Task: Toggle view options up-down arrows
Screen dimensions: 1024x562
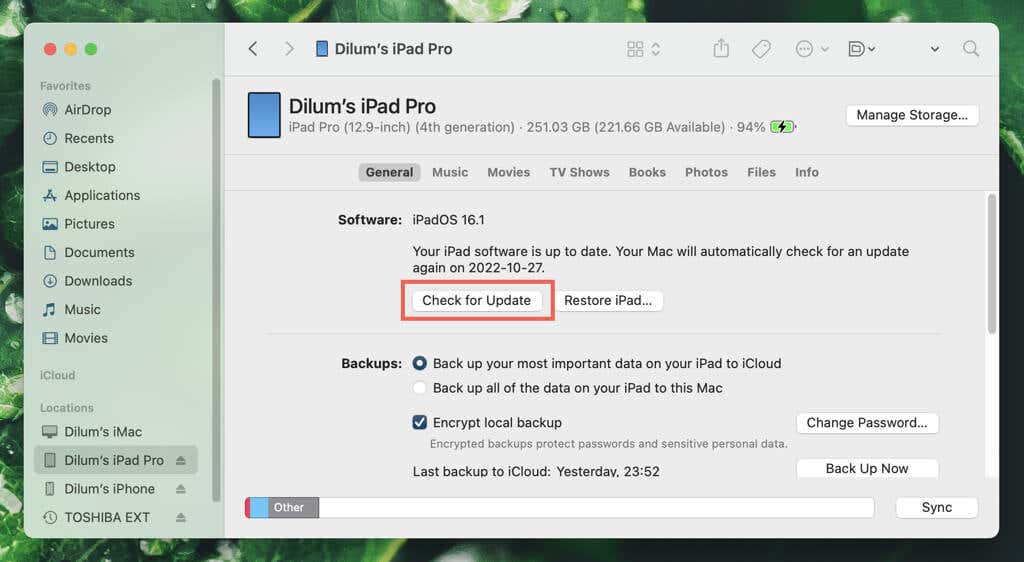Action: 656,49
